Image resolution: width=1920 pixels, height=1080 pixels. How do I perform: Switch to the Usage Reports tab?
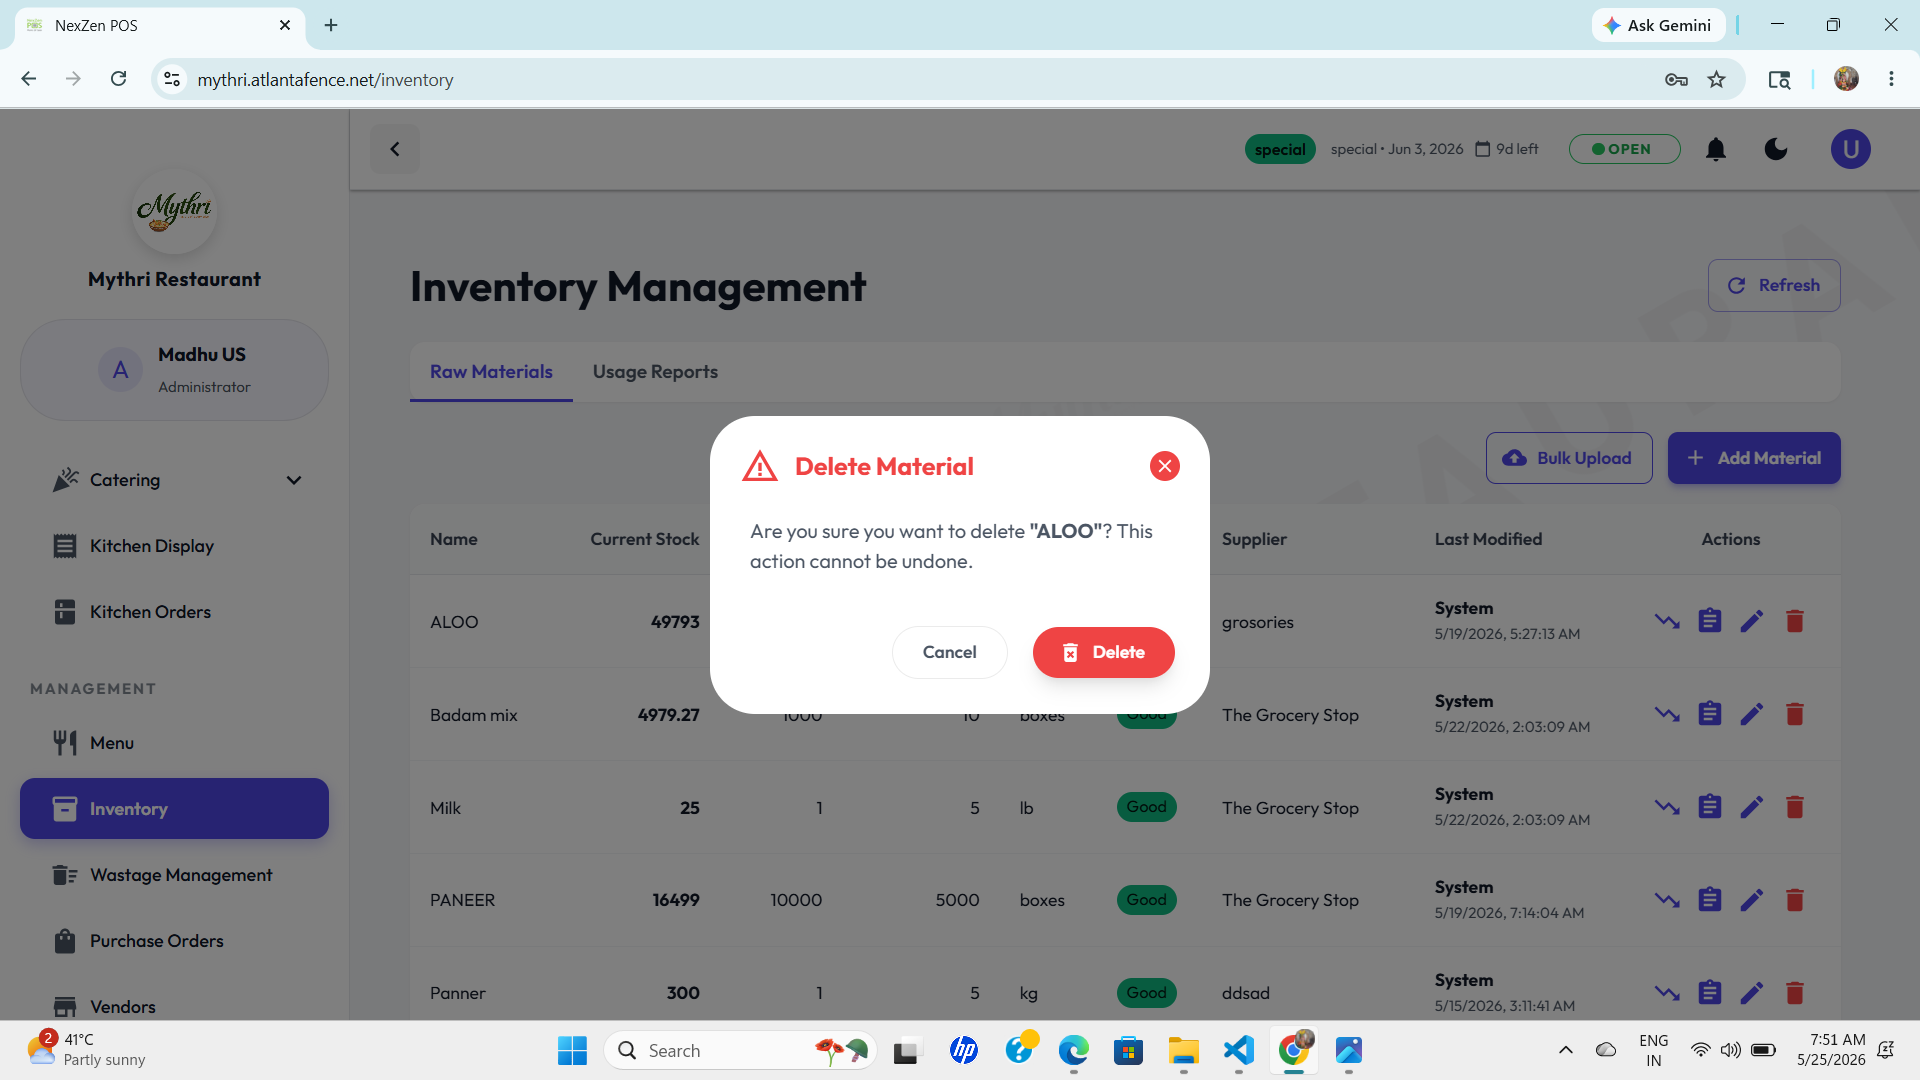coord(655,372)
